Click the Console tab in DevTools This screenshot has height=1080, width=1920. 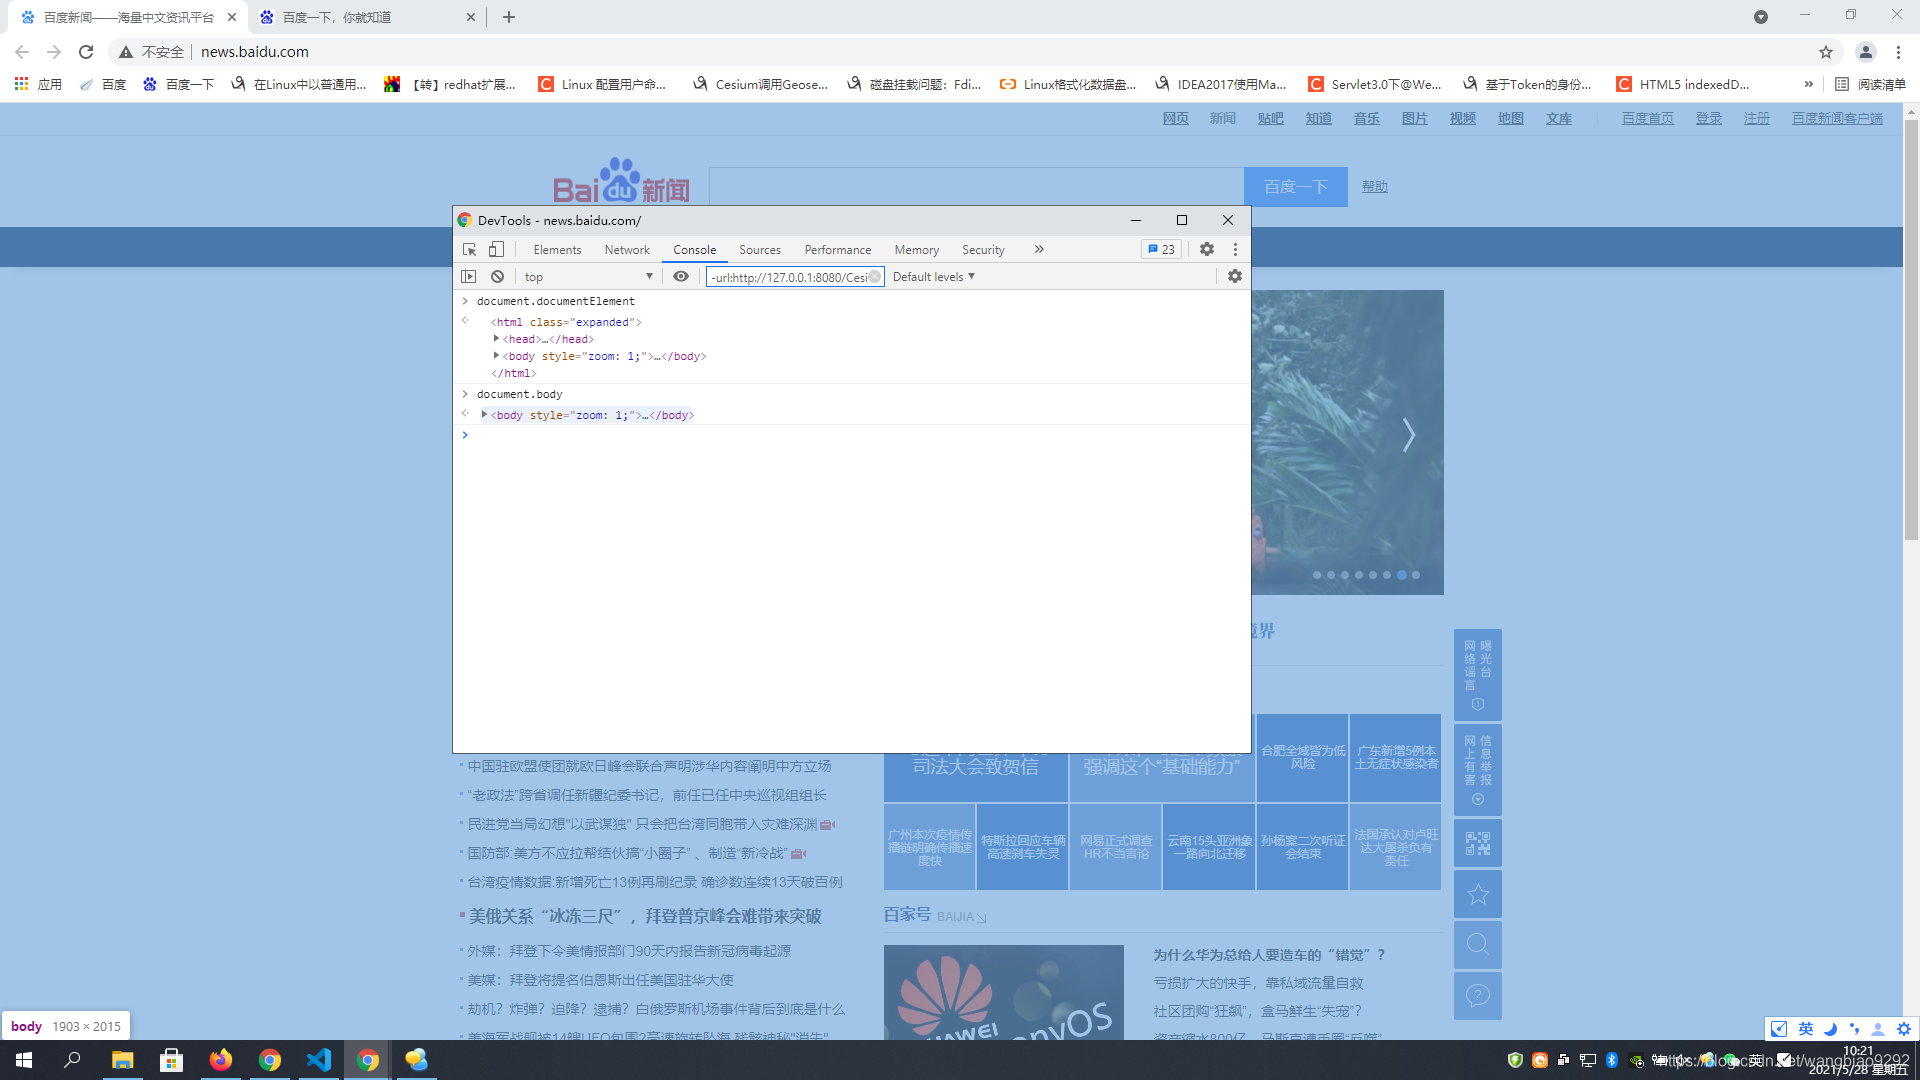pyautogui.click(x=694, y=249)
